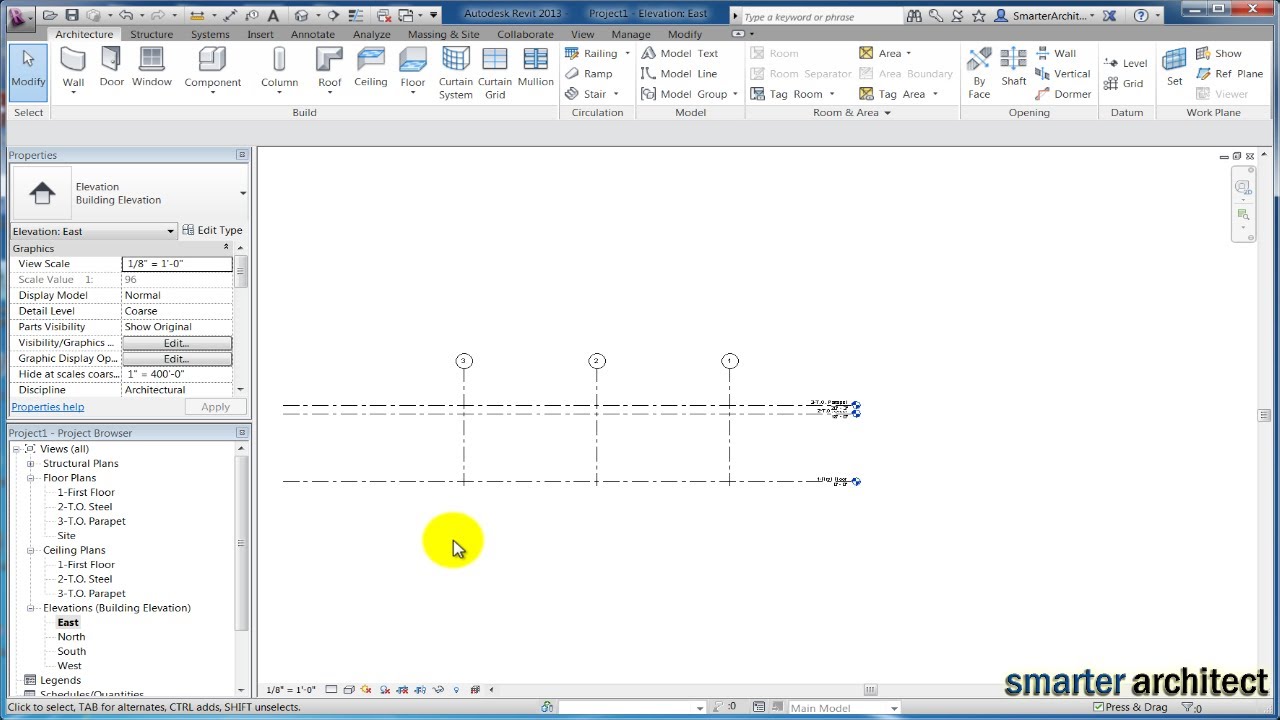The image size is (1280, 720).
Task: Open the 1-First Floor floor plan
Action: pos(86,492)
